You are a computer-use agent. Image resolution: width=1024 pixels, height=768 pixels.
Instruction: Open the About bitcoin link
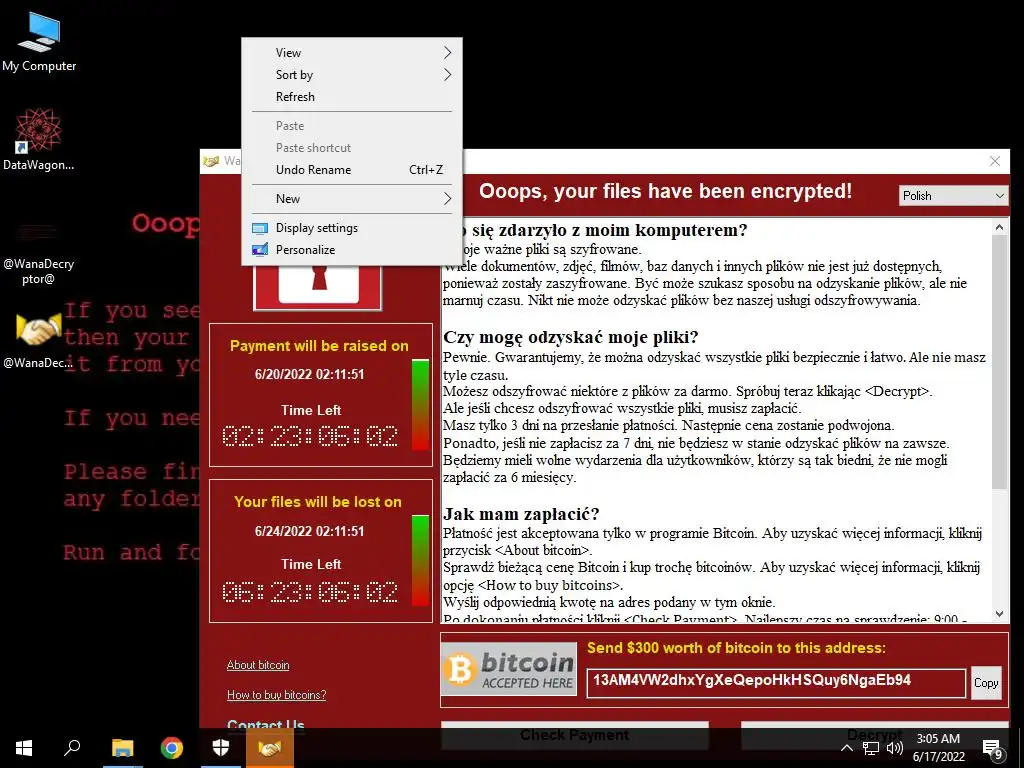[258, 665]
